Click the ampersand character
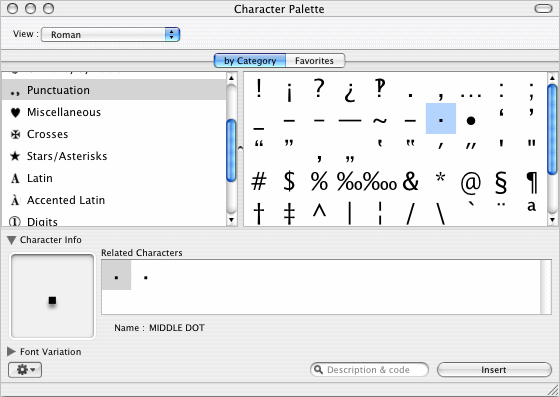 coord(410,181)
